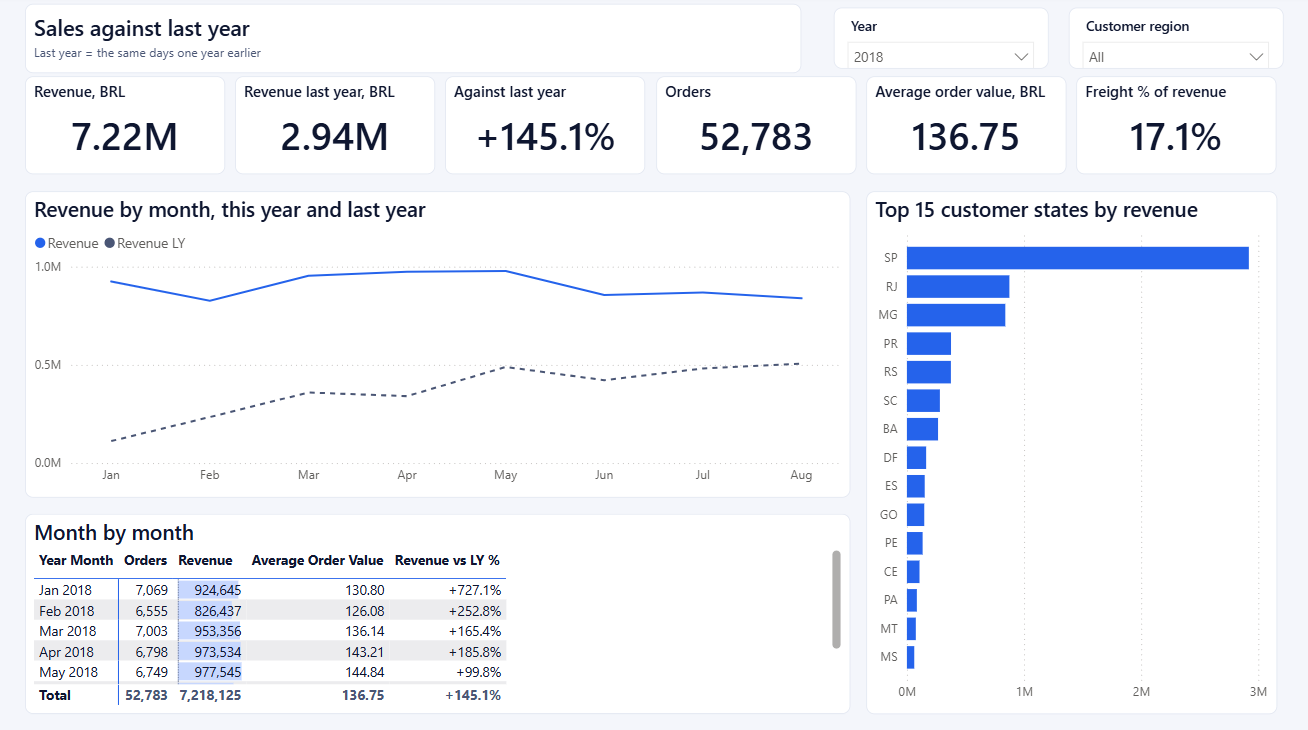Click the blue Revenue legend item
Image resolution: width=1308 pixels, height=730 pixels.
pyautogui.click(x=67, y=243)
